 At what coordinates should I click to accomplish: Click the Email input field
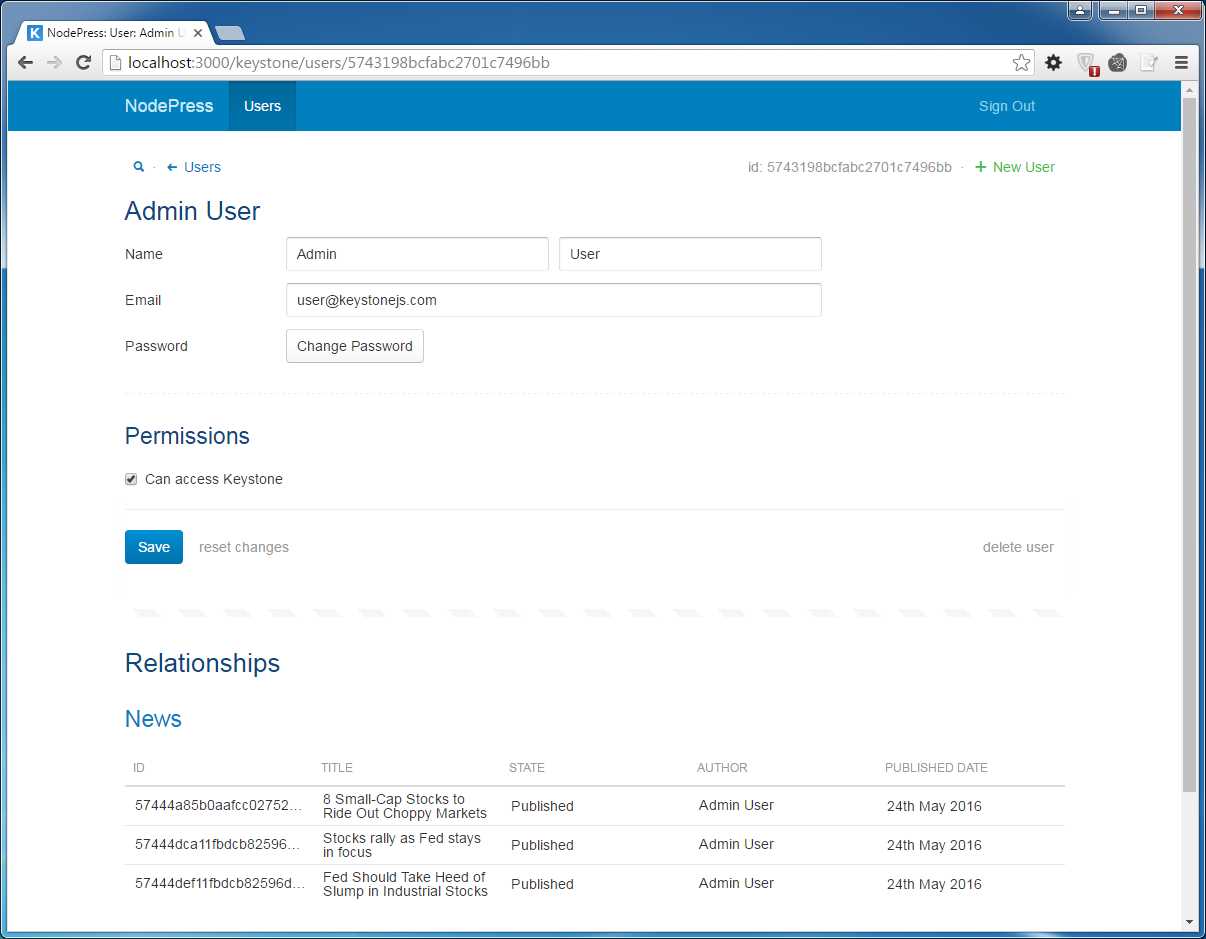(554, 300)
